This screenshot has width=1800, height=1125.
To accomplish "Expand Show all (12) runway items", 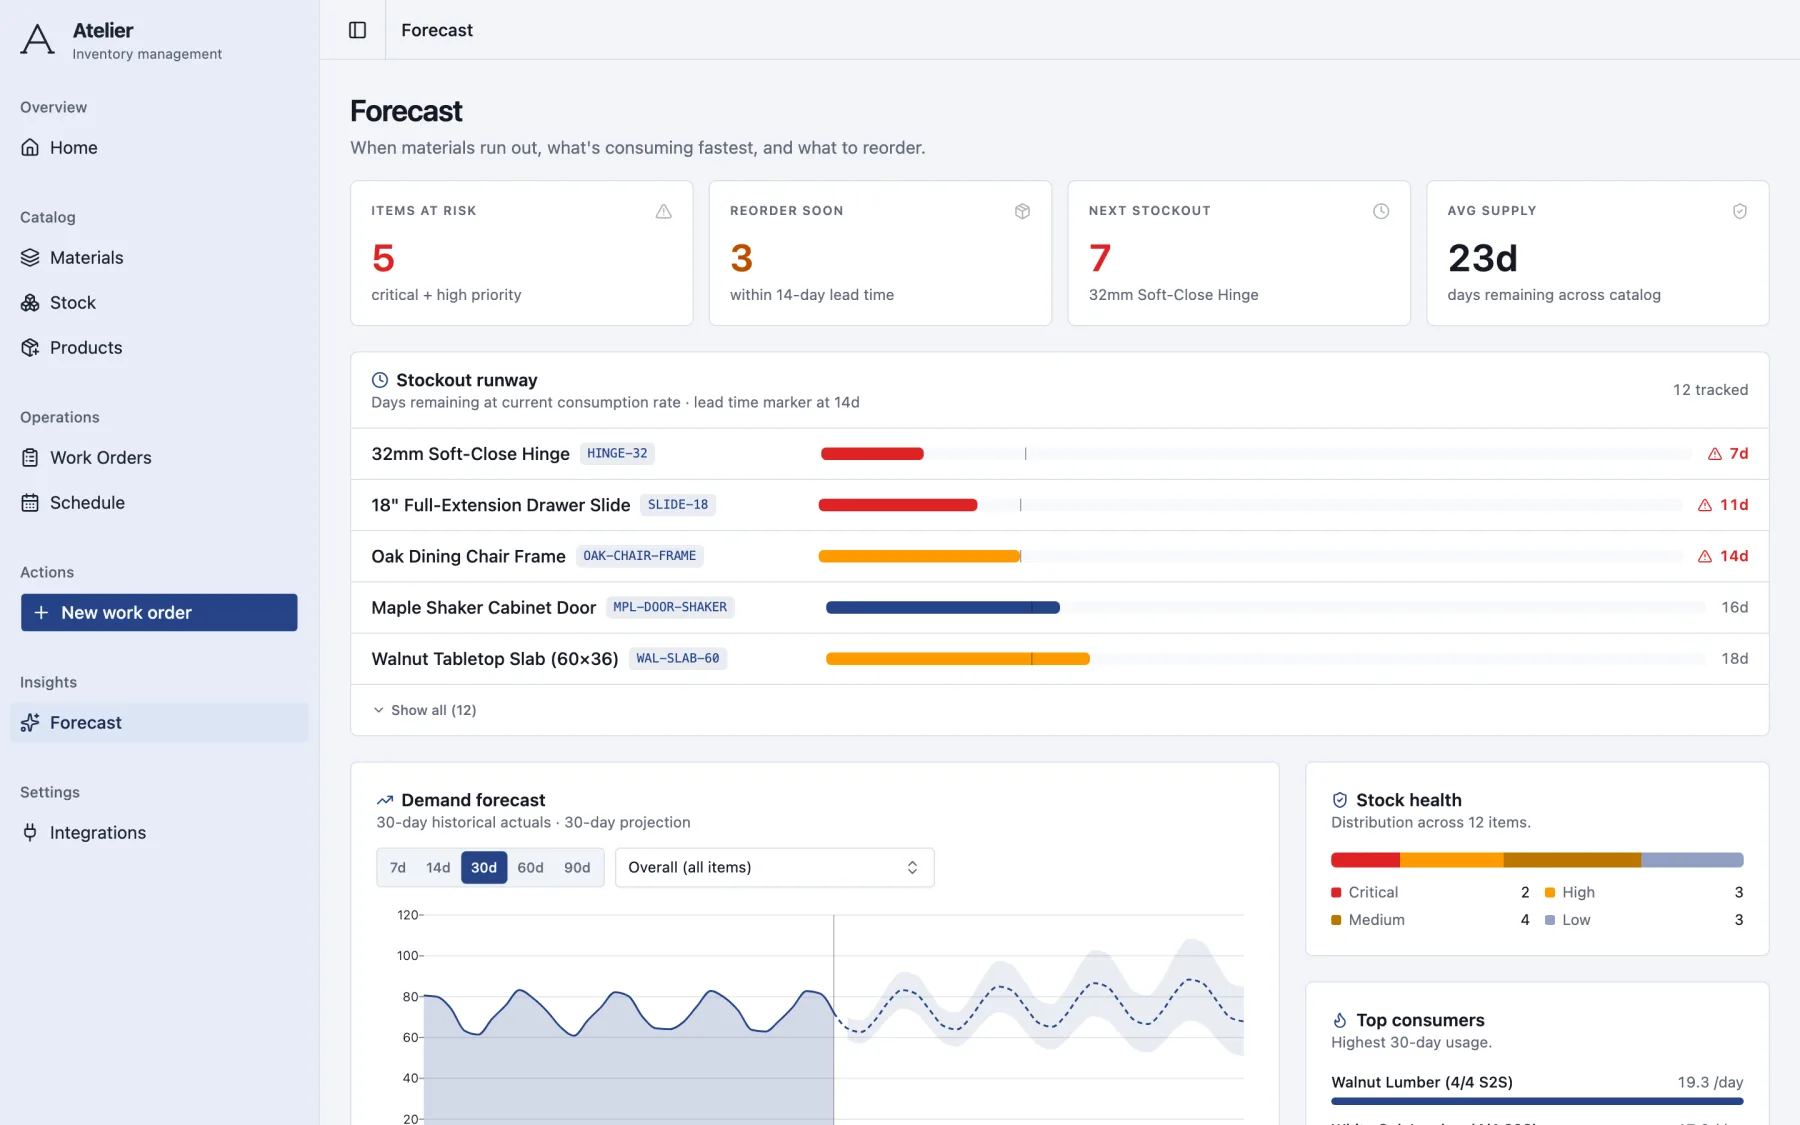I will tap(425, 710).
